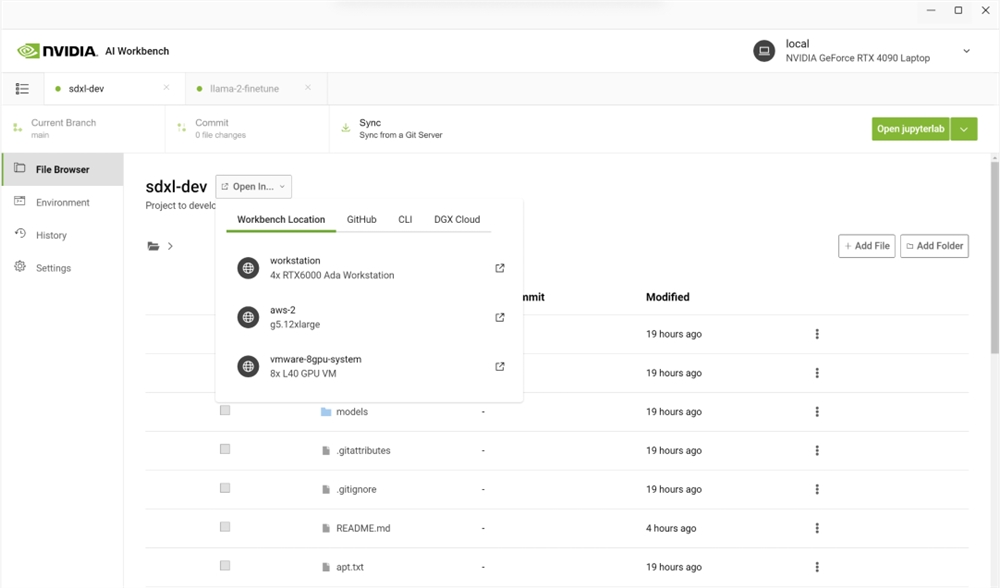Select the vmware-8gpu-system 8x L40 entry
This screenshot has width=1000, height=588.
click(369, 366)
